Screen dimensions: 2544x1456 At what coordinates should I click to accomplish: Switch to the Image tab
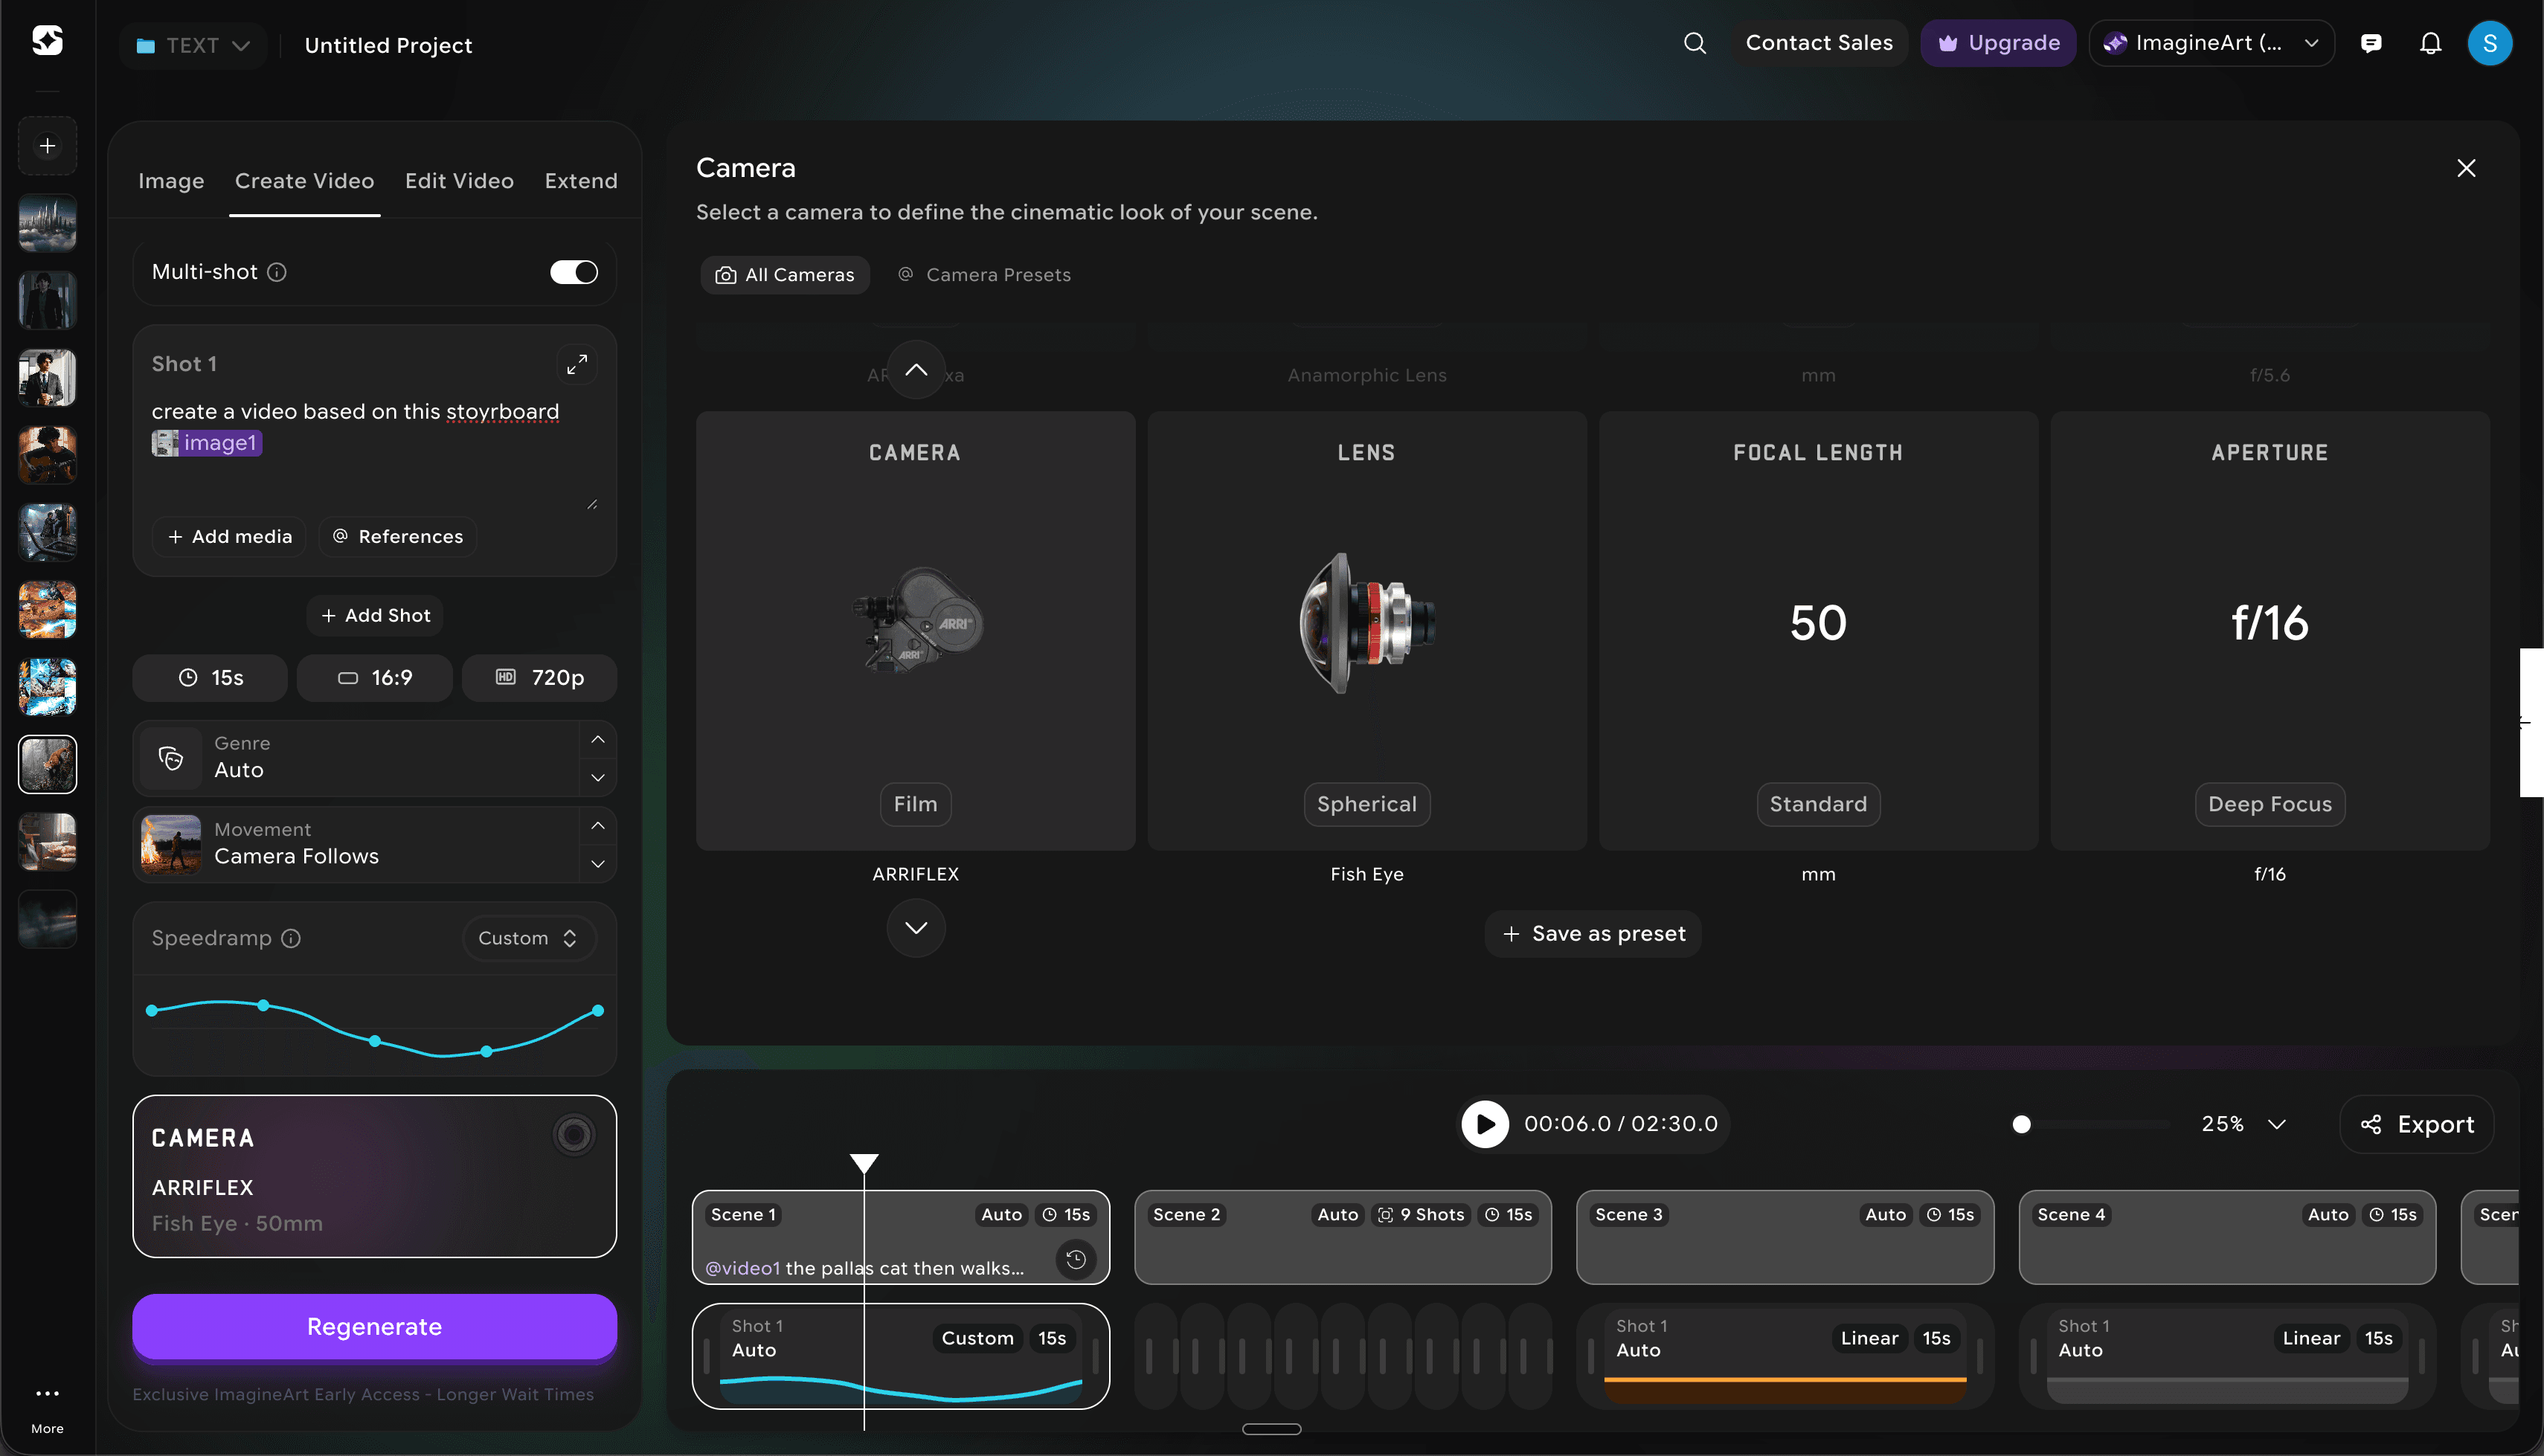pos(171,181)
